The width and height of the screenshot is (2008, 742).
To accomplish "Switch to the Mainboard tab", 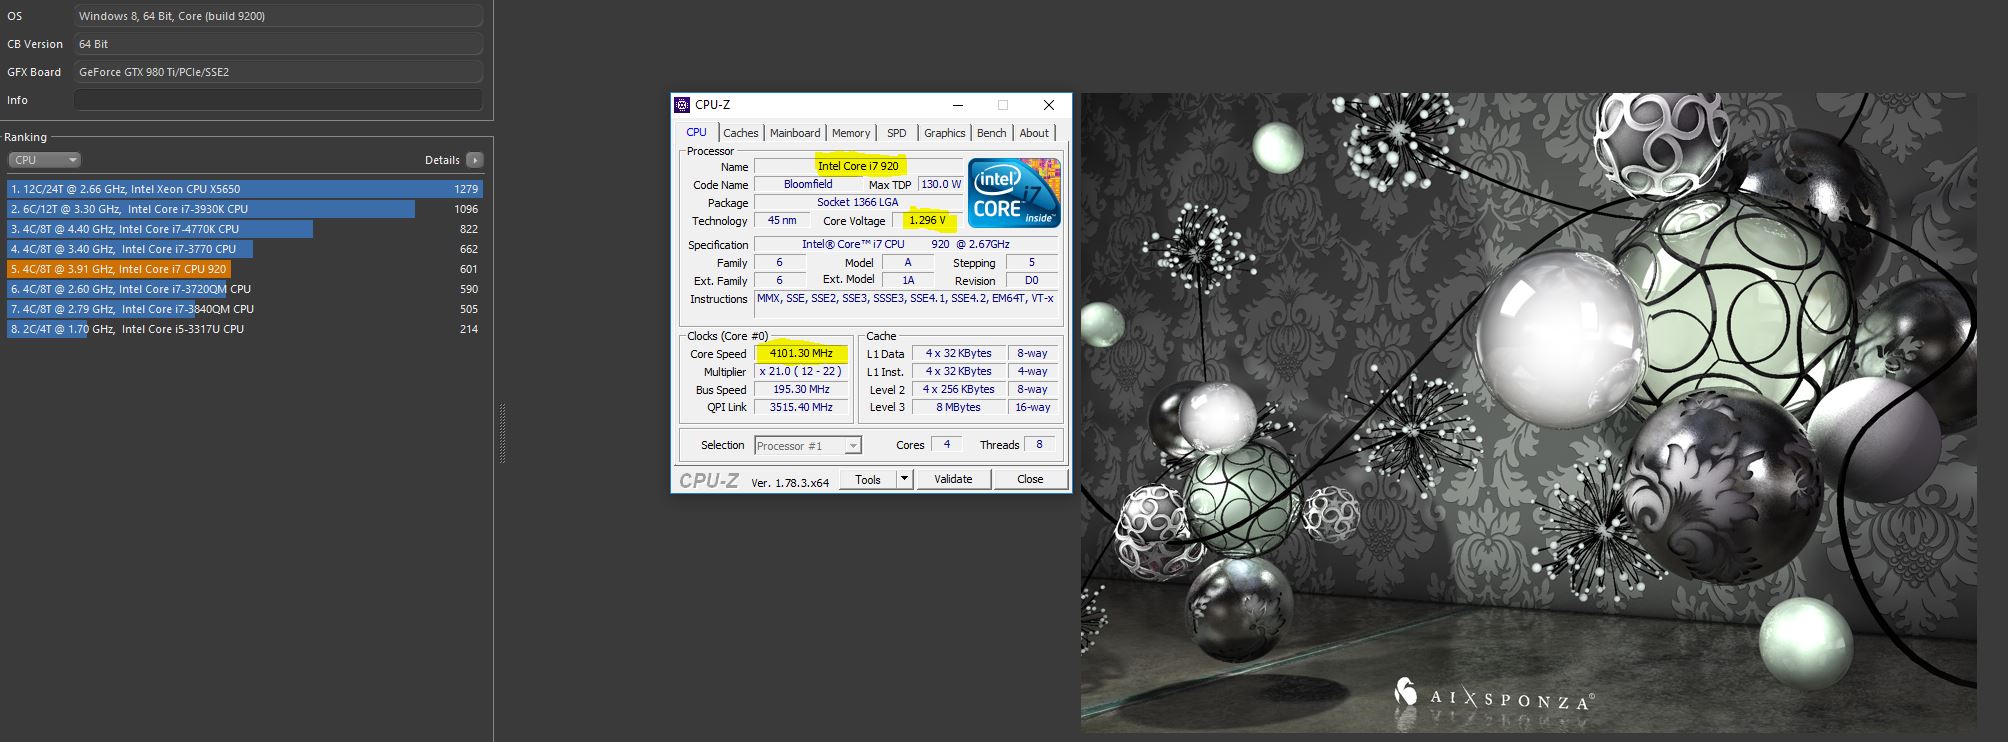I will point(795,133).
